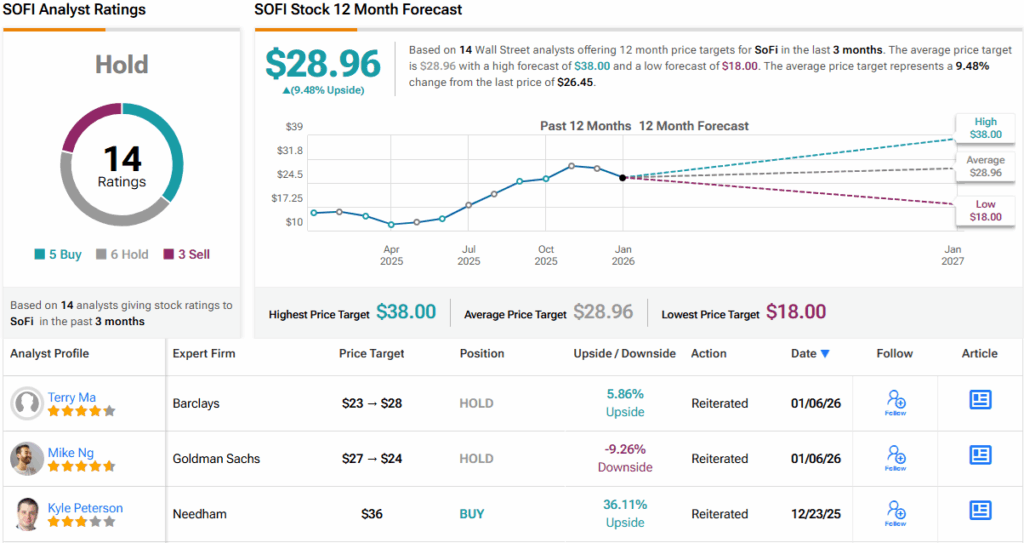Follow analyst Terry Ma
The height and width of the screenshot is (543, 1024).
click(895, 402)
